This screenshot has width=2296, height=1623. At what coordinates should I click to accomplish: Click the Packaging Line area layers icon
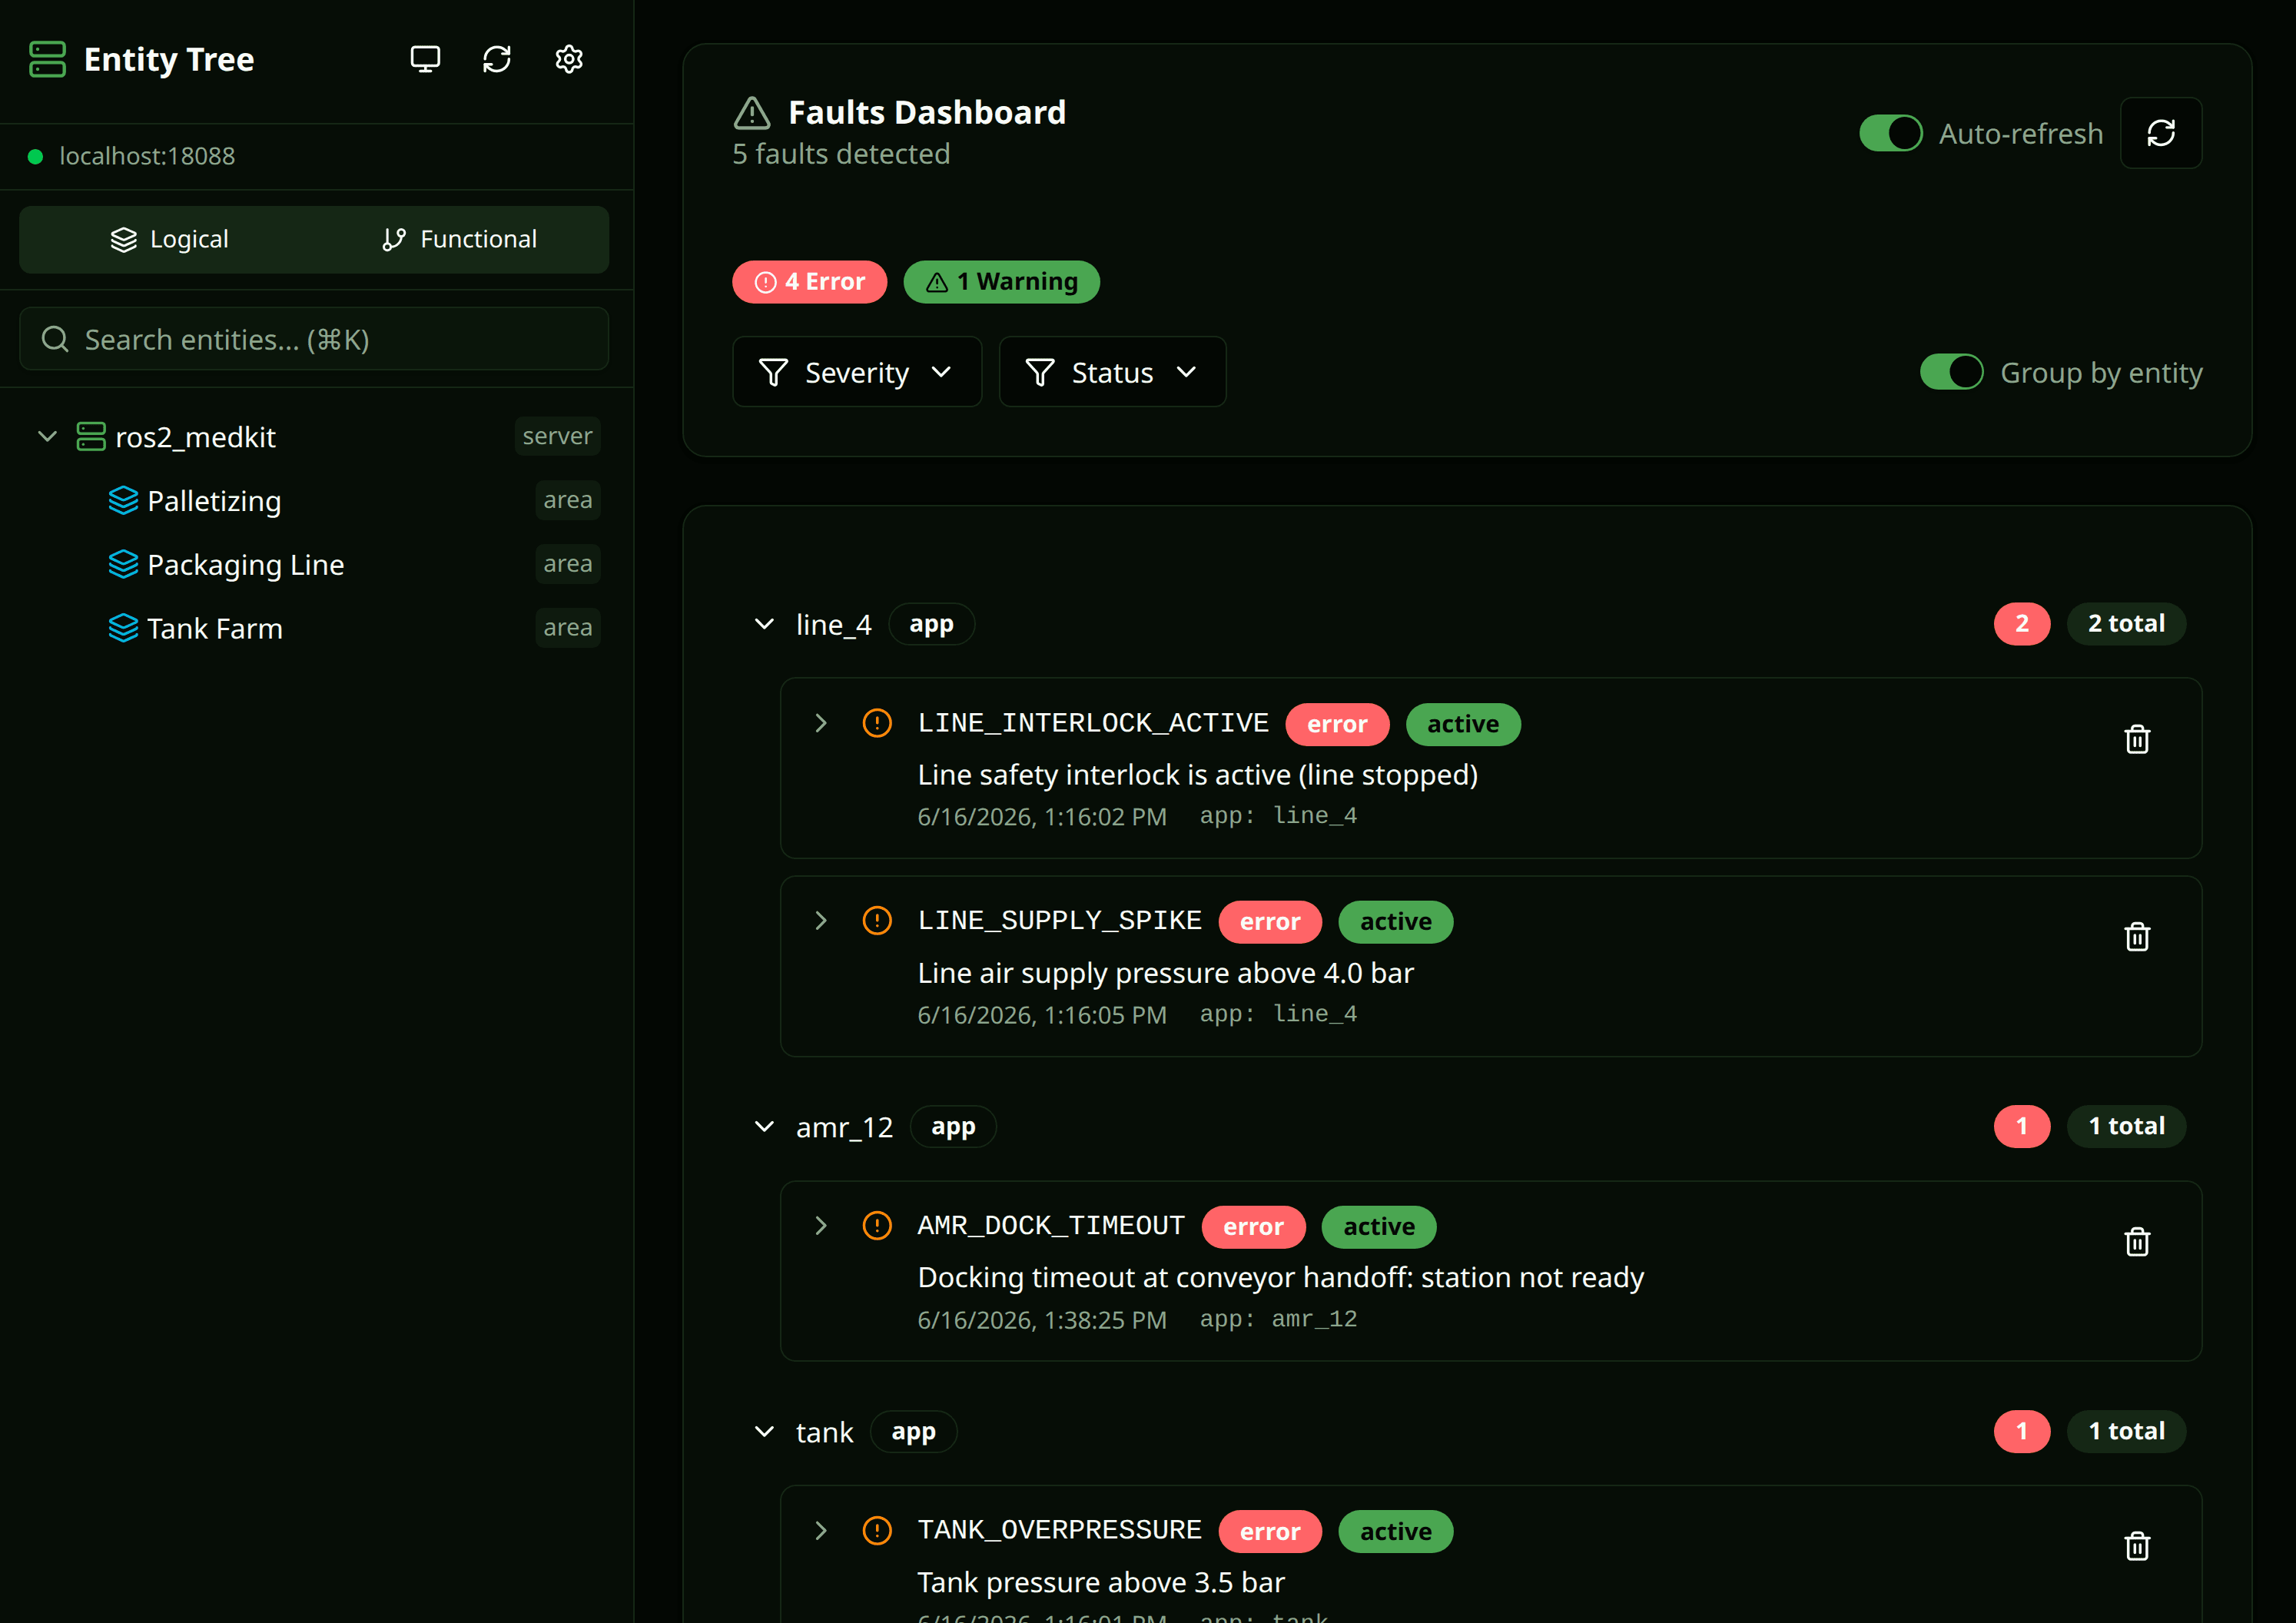[x=123, y=564]
